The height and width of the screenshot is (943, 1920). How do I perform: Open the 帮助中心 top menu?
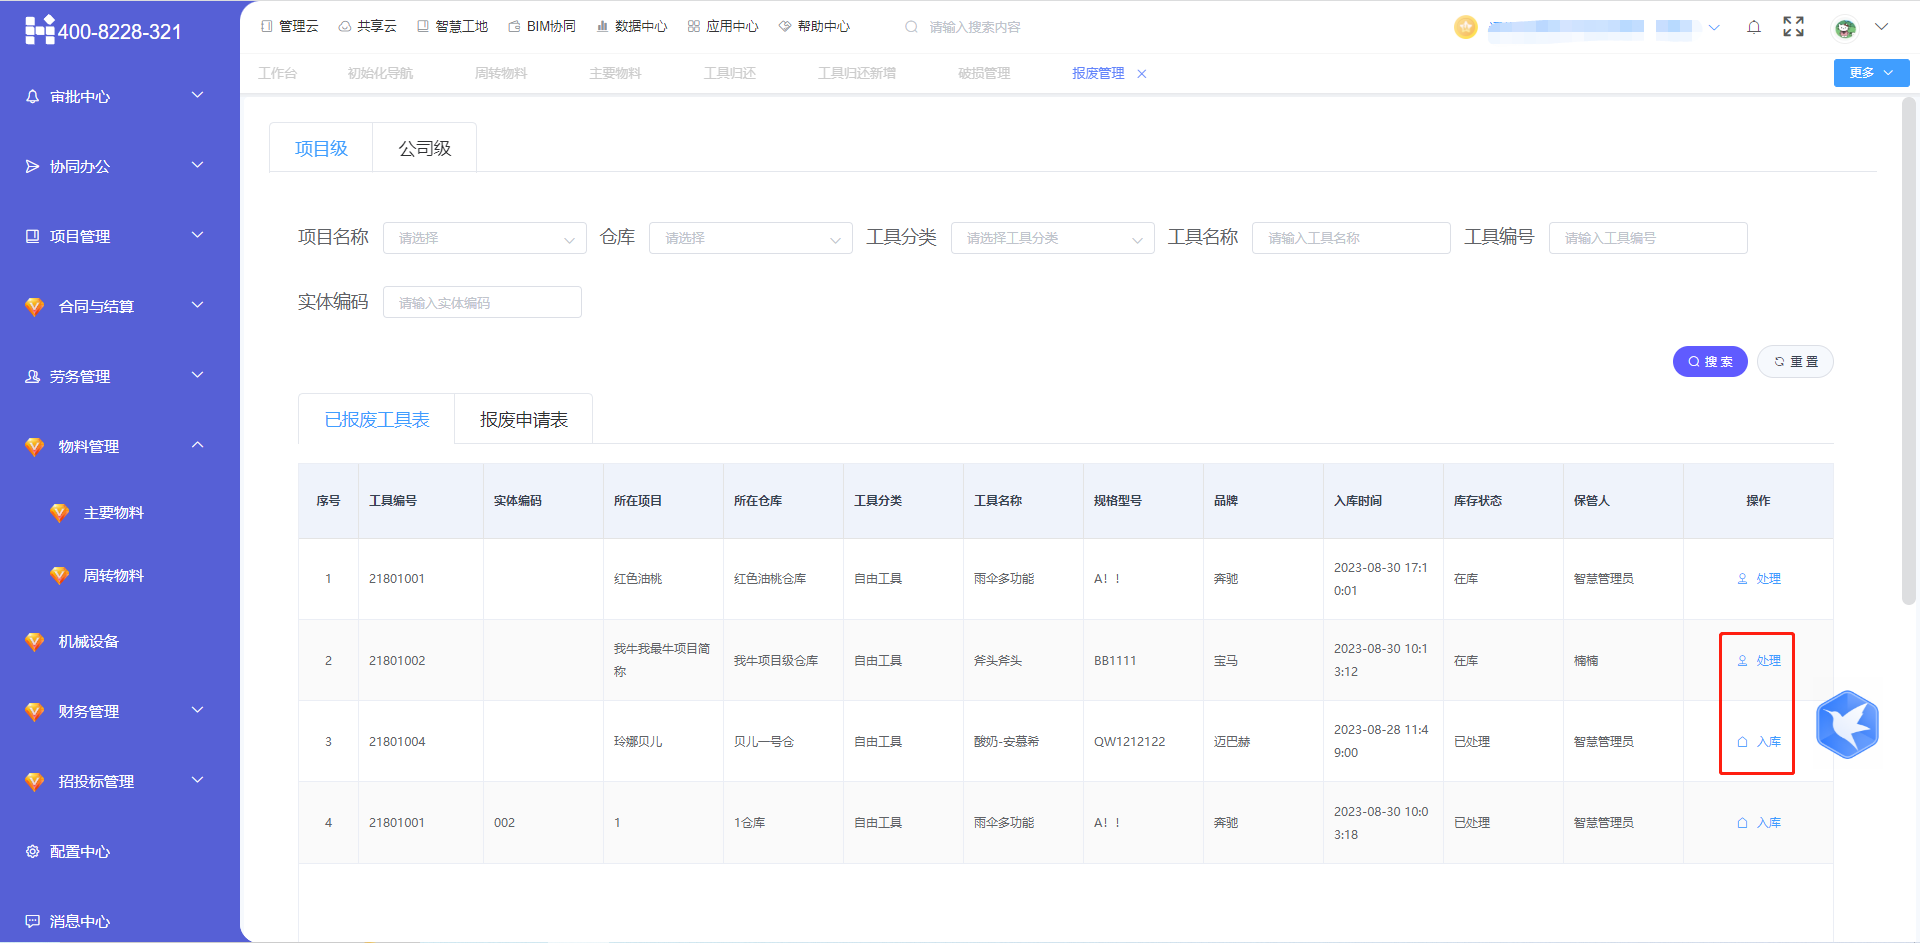coord(814,27)
